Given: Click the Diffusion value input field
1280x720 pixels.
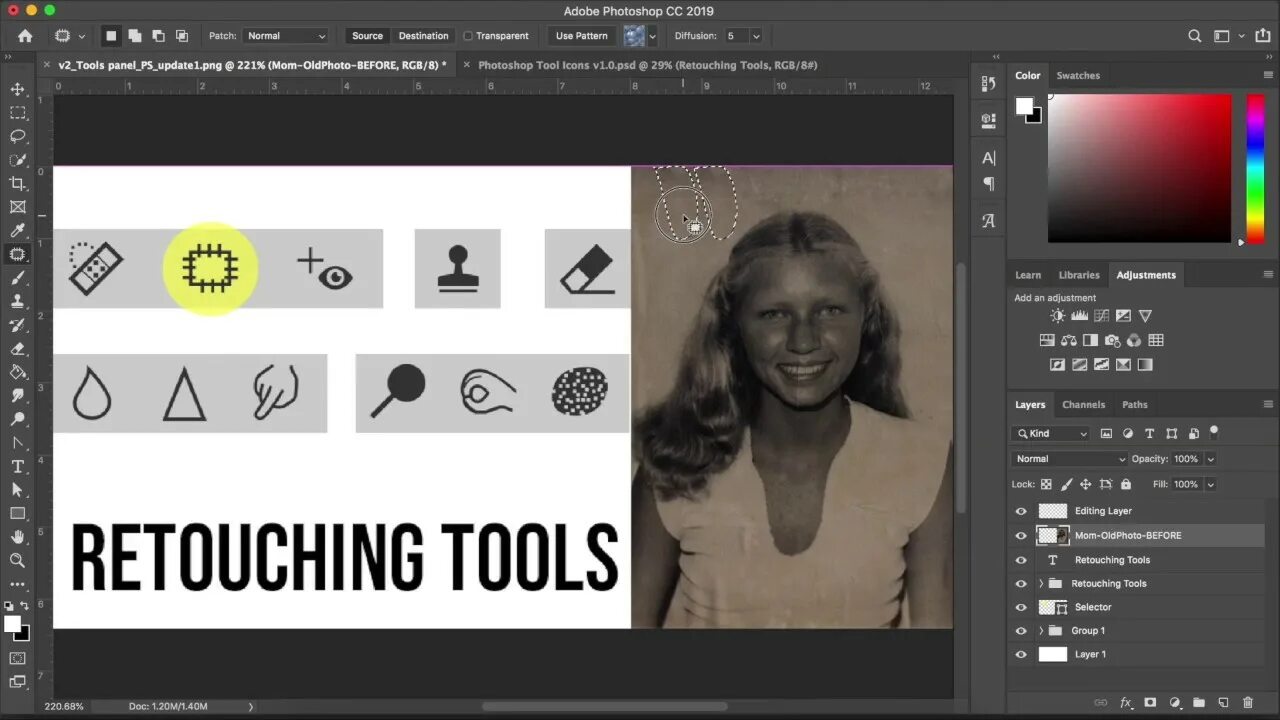Looking at the screenshot, I should pos(734,36).
